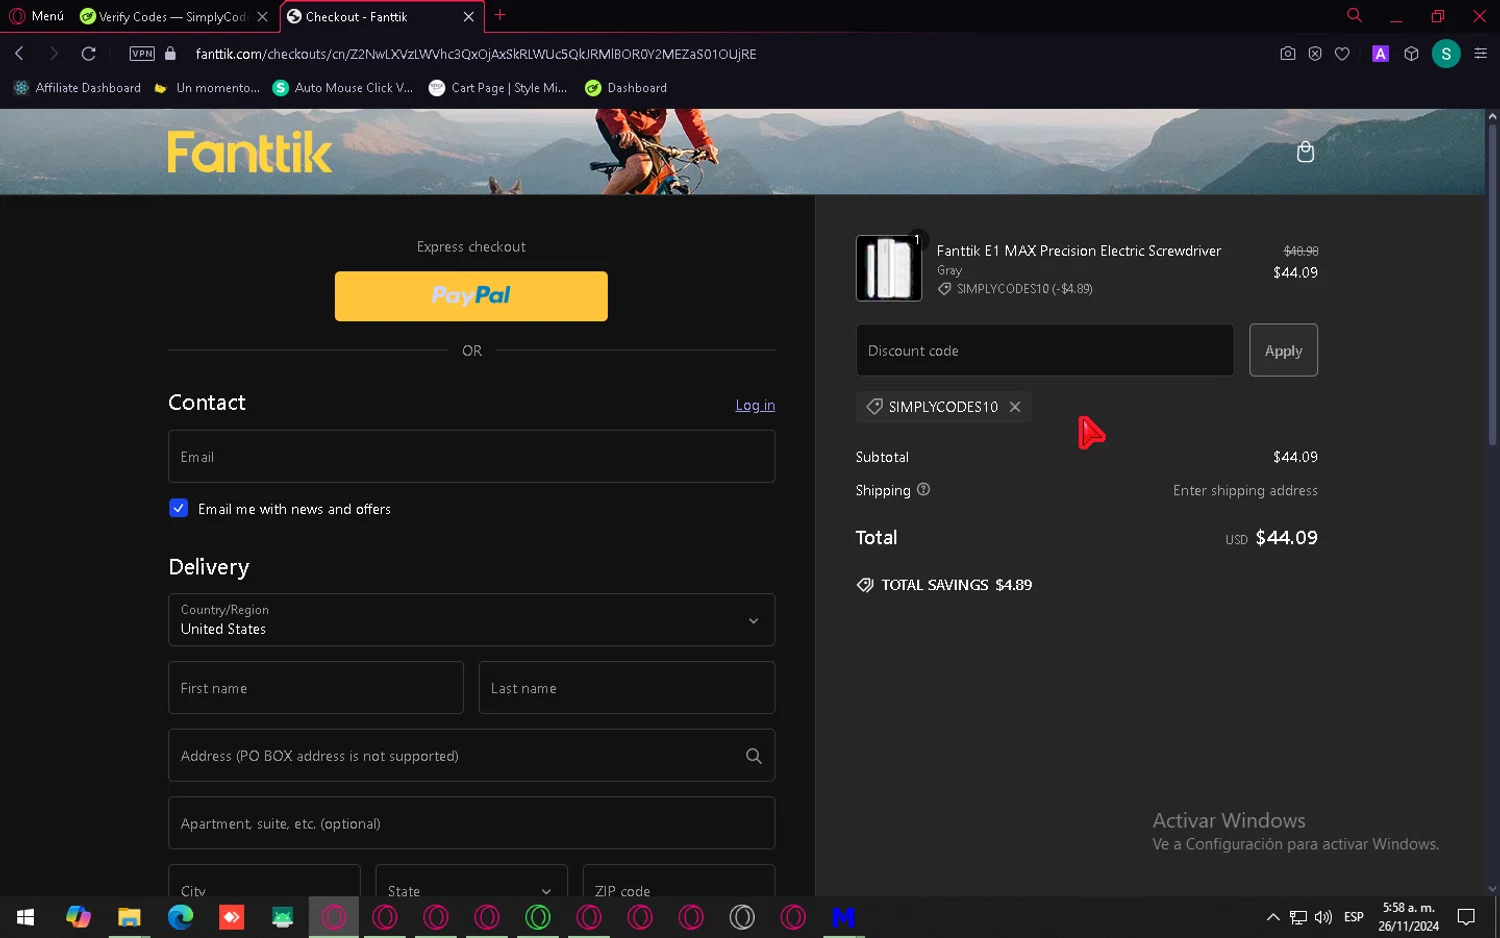Open the S profile avatar

[x=1446, y=54]
